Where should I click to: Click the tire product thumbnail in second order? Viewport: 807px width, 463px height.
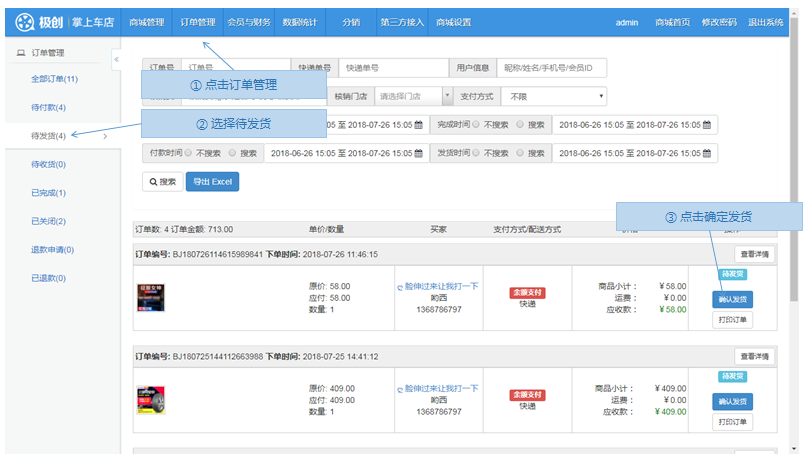pos(150,400)
